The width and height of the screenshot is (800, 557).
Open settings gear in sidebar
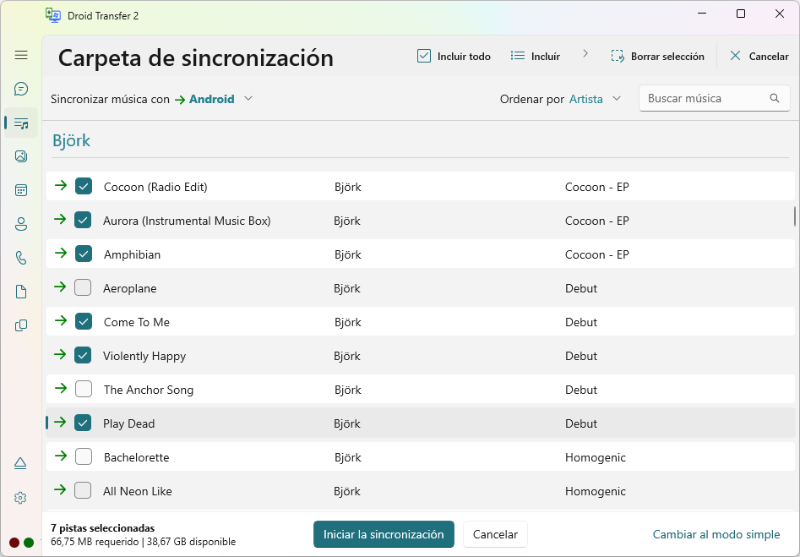tap(21, 497)
